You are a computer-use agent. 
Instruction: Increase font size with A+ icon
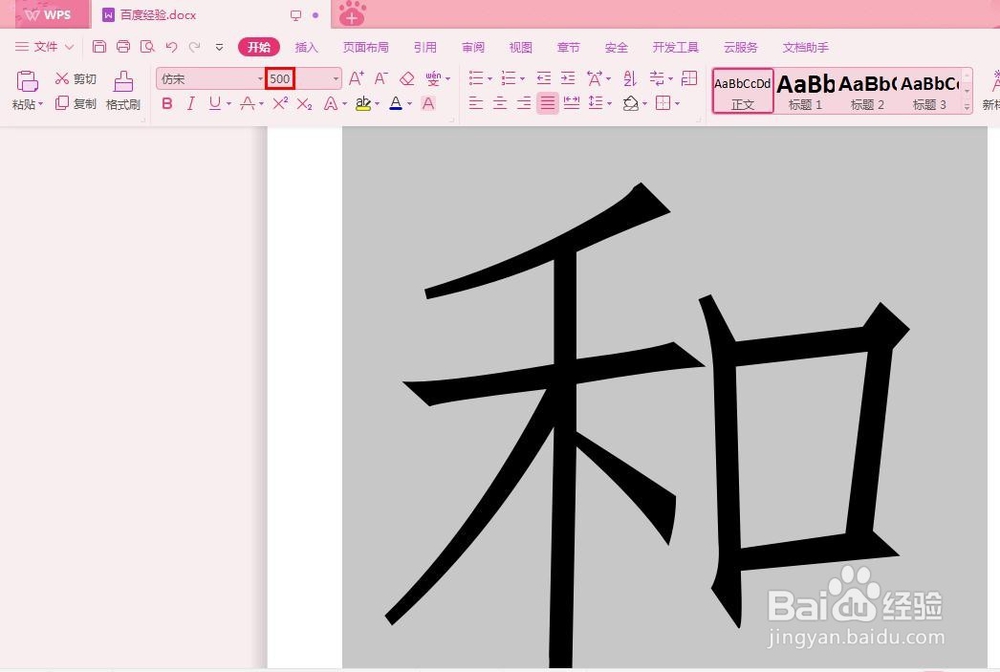click(356, 78)
